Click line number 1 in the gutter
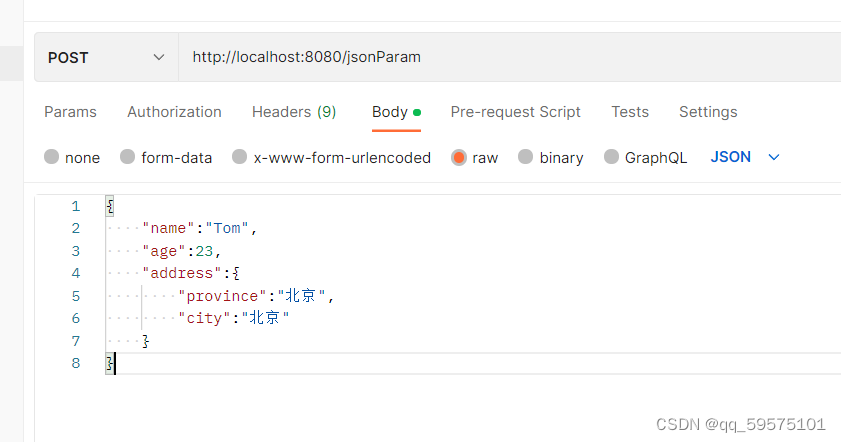 click(76, 207)
